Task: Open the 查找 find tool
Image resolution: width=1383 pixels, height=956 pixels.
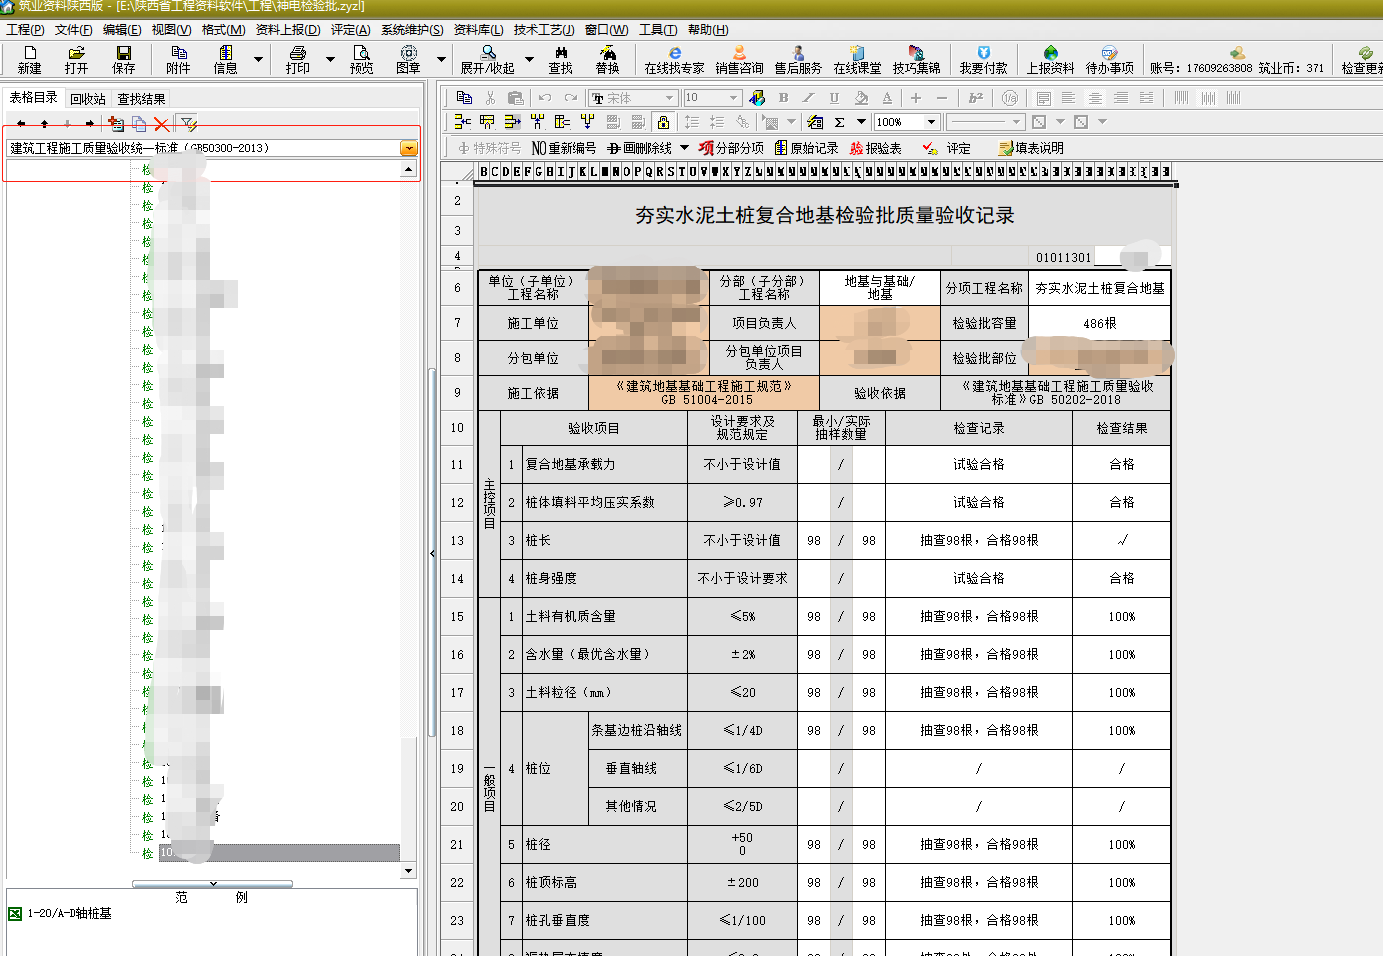Action: click(x=560, y=59)
